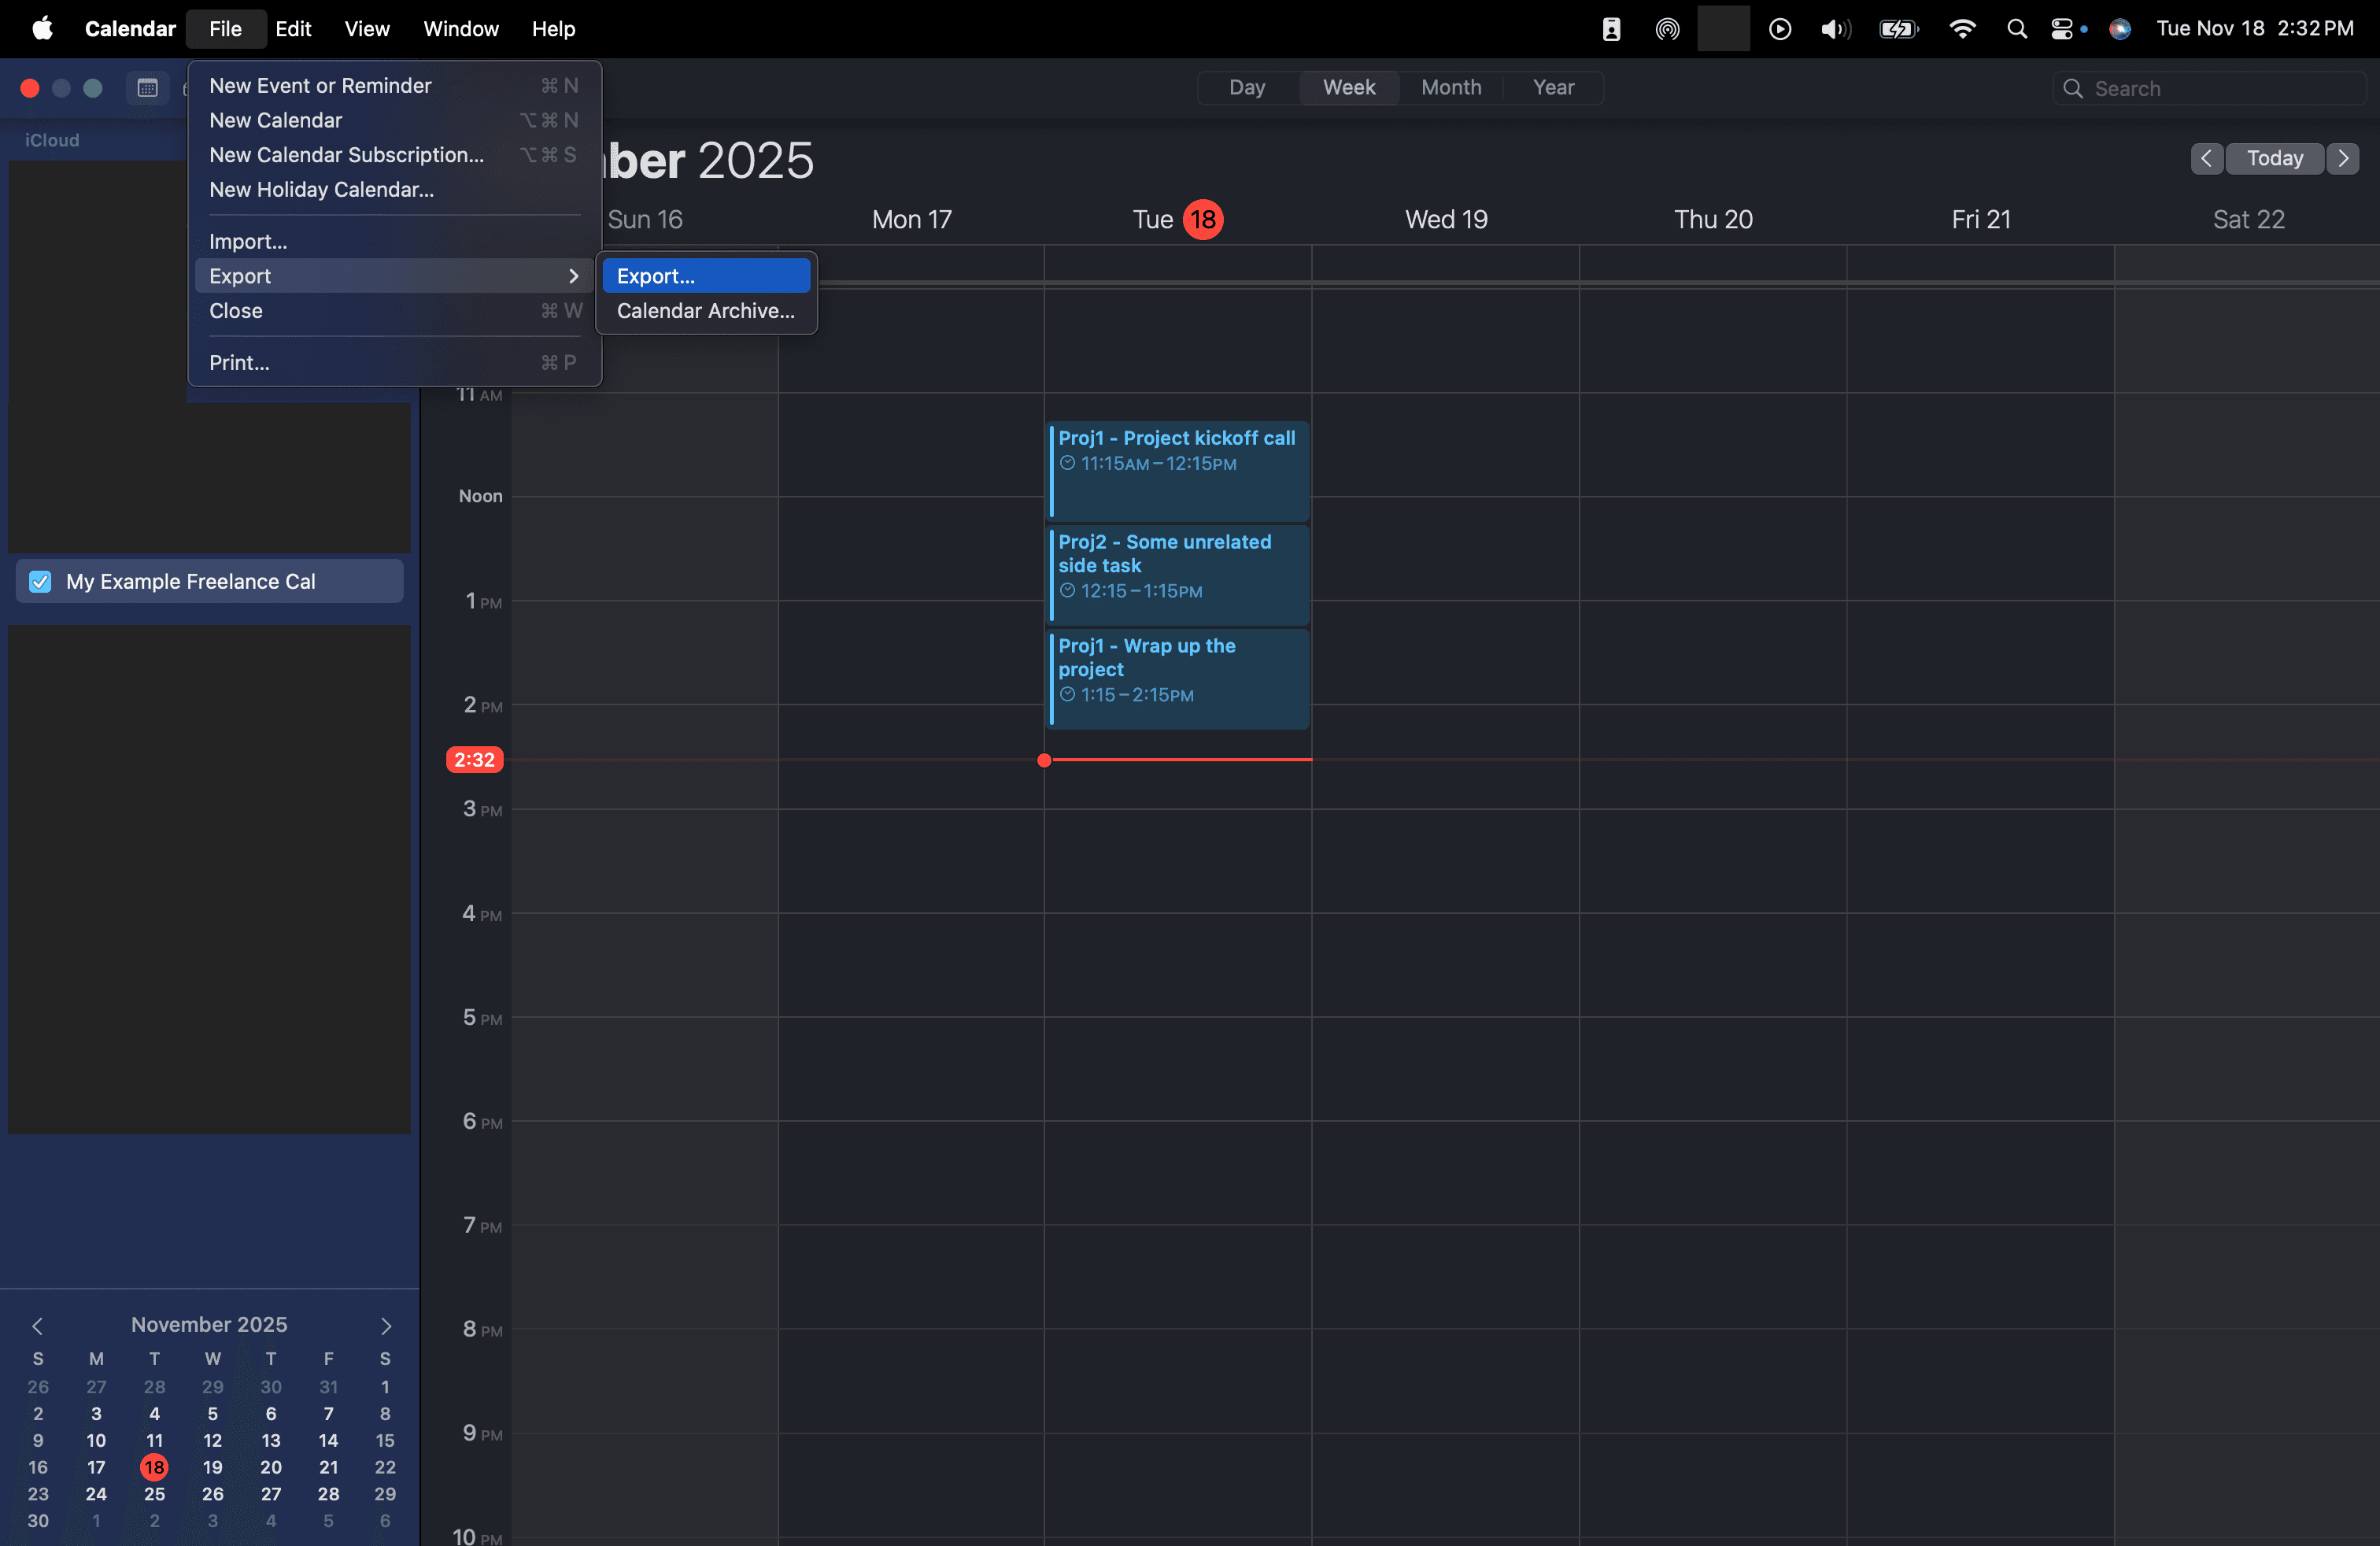Expand the Export submenu arrow

tap(573, 276)
